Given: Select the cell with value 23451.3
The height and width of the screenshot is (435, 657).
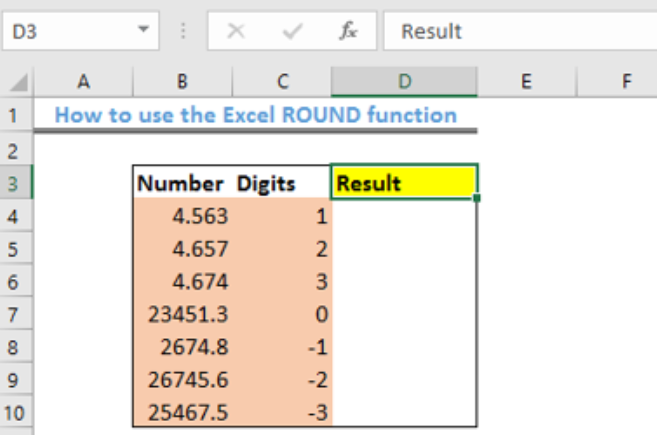Looking at the screenshot, I should pyautogui.click(x=183, y=314).
